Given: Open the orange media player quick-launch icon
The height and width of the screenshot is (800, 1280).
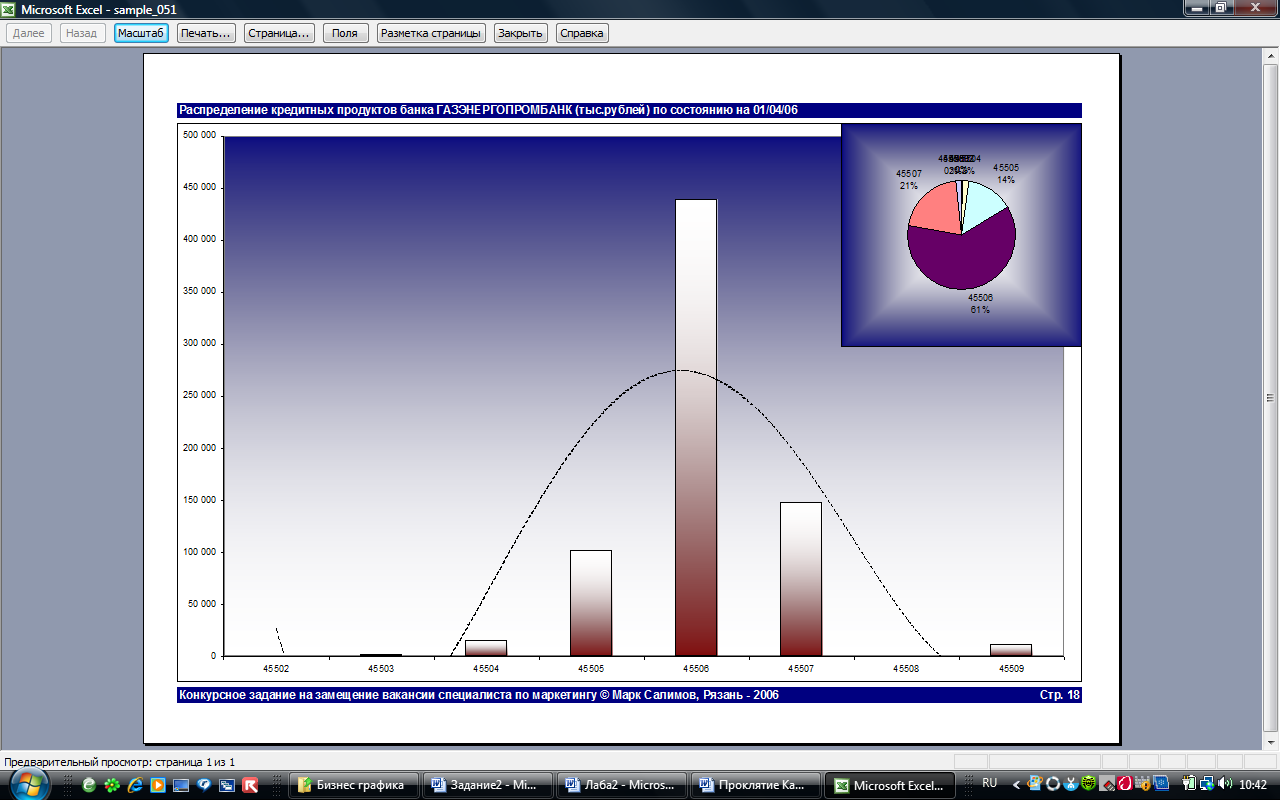Looking at the screenshot, I should pos(158,785).
